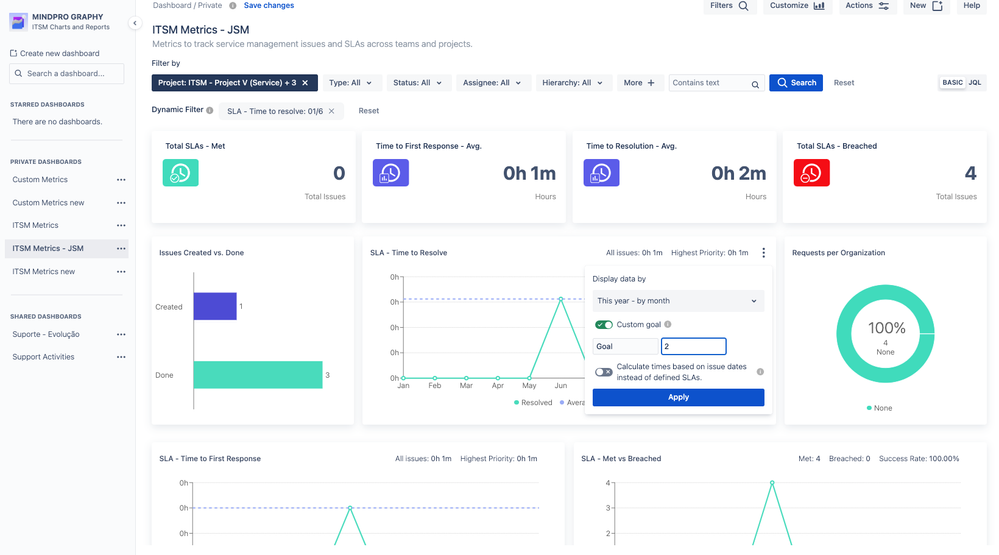Open Custom Metrics new dashboard
The width and height of the screenshot is (999, 555).
48,203
